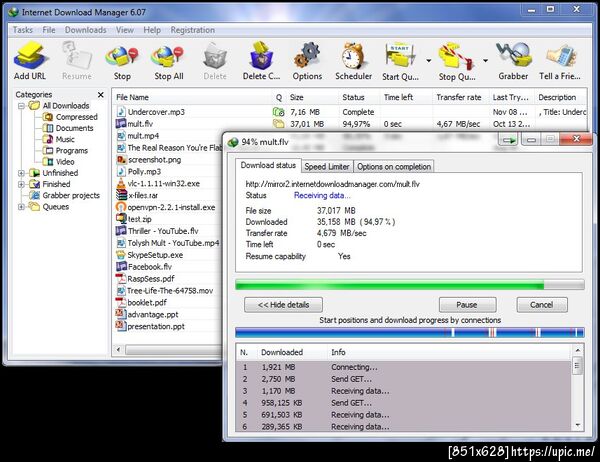Click the Start Queue toolbar icon
The width and height of the screenshot is (600, 462).
pos(400,57)
